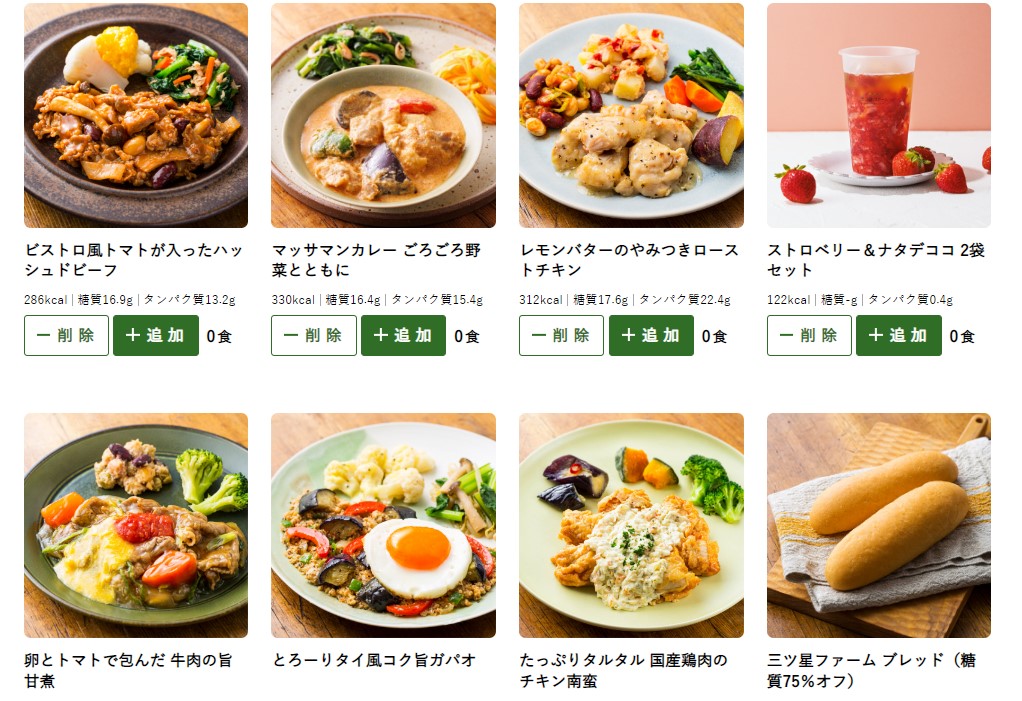This screenshot has height=701, width=1022.
Task: Open the とろーりタイ風コク旨ガパオ title link
Action: [374, 660]
